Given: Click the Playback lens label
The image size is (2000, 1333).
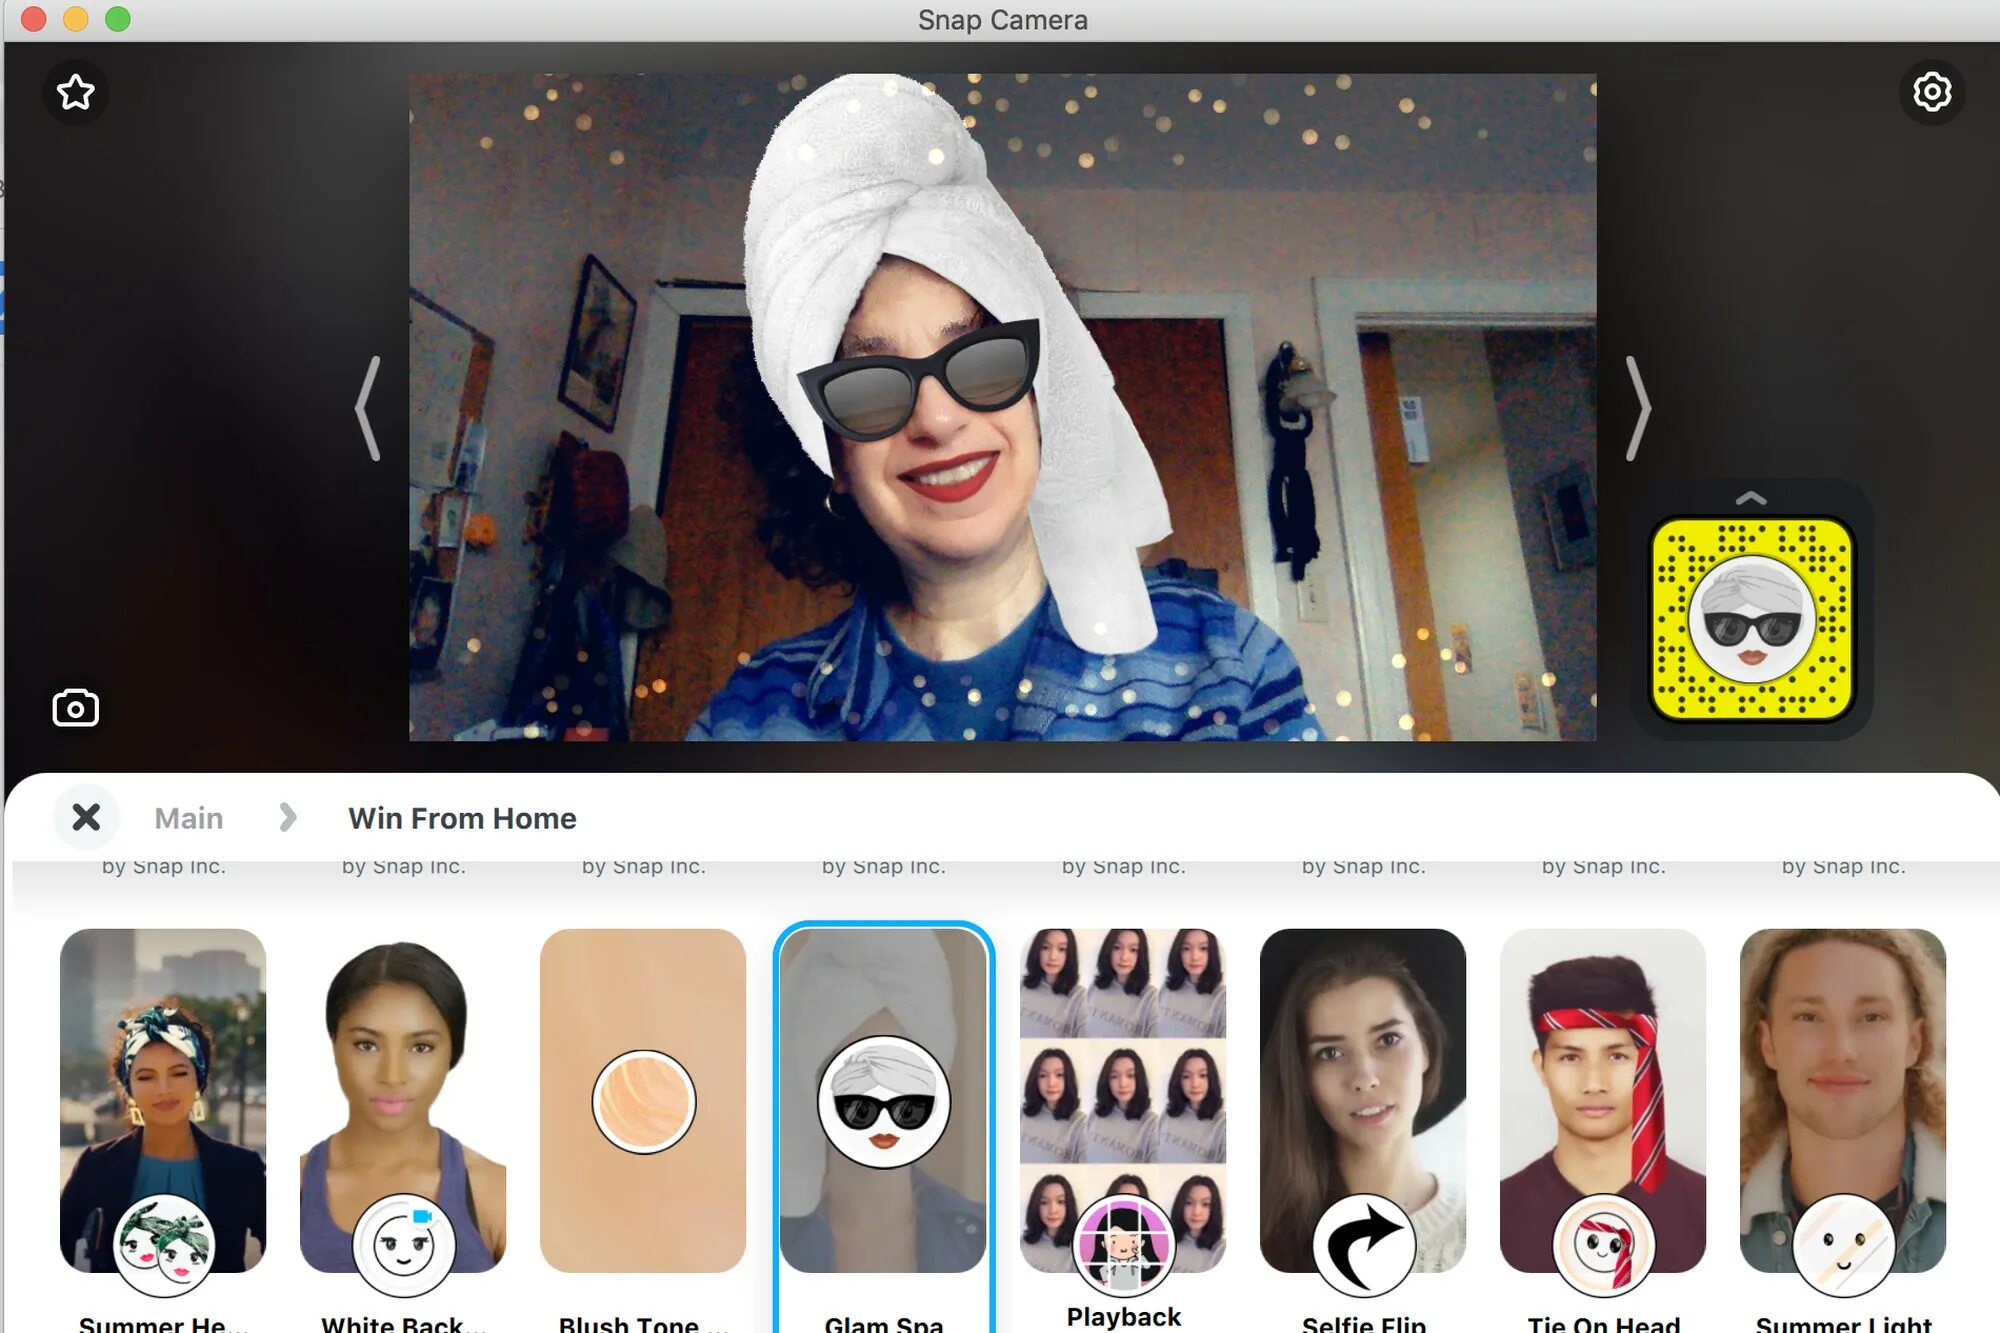Looking at the screenshot, I should pos(1123,1316).
